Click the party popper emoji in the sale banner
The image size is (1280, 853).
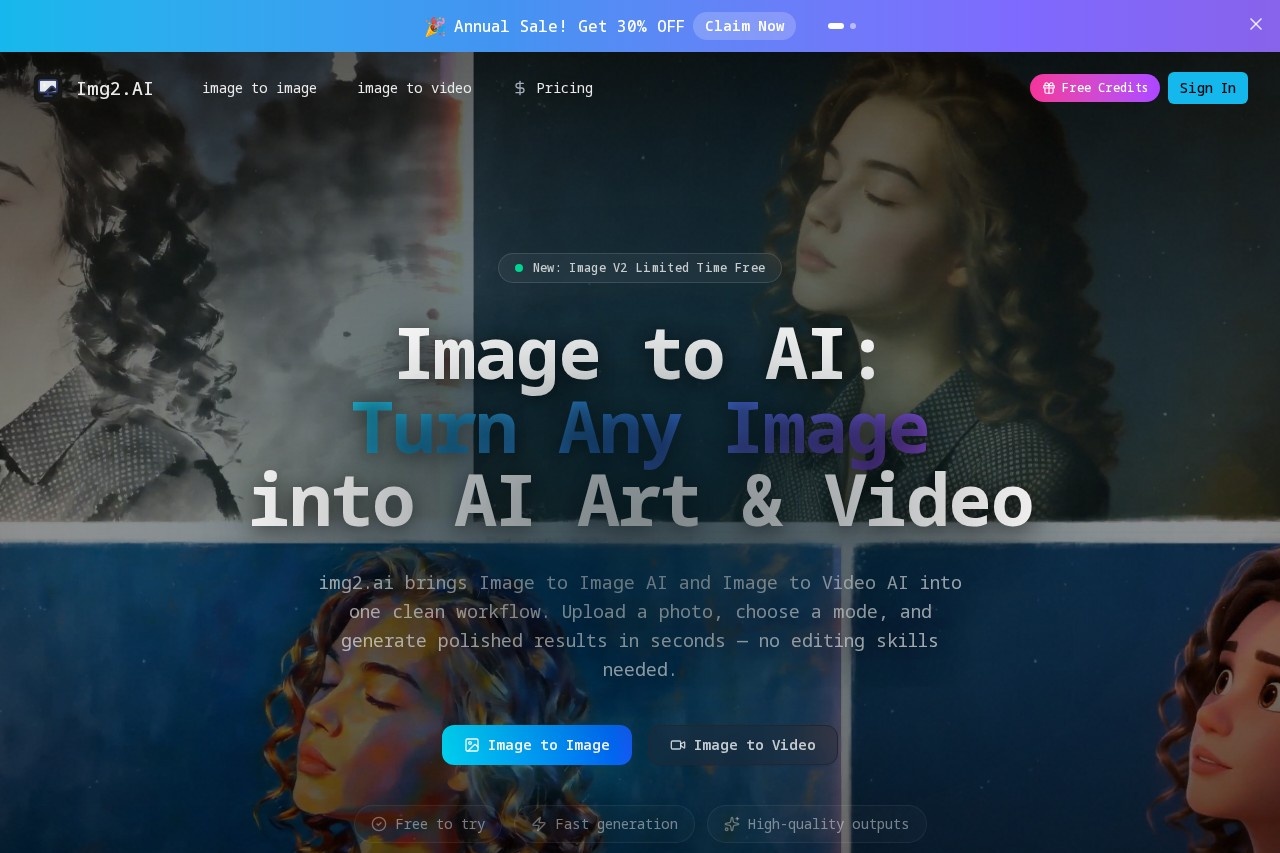click(434, 26)
